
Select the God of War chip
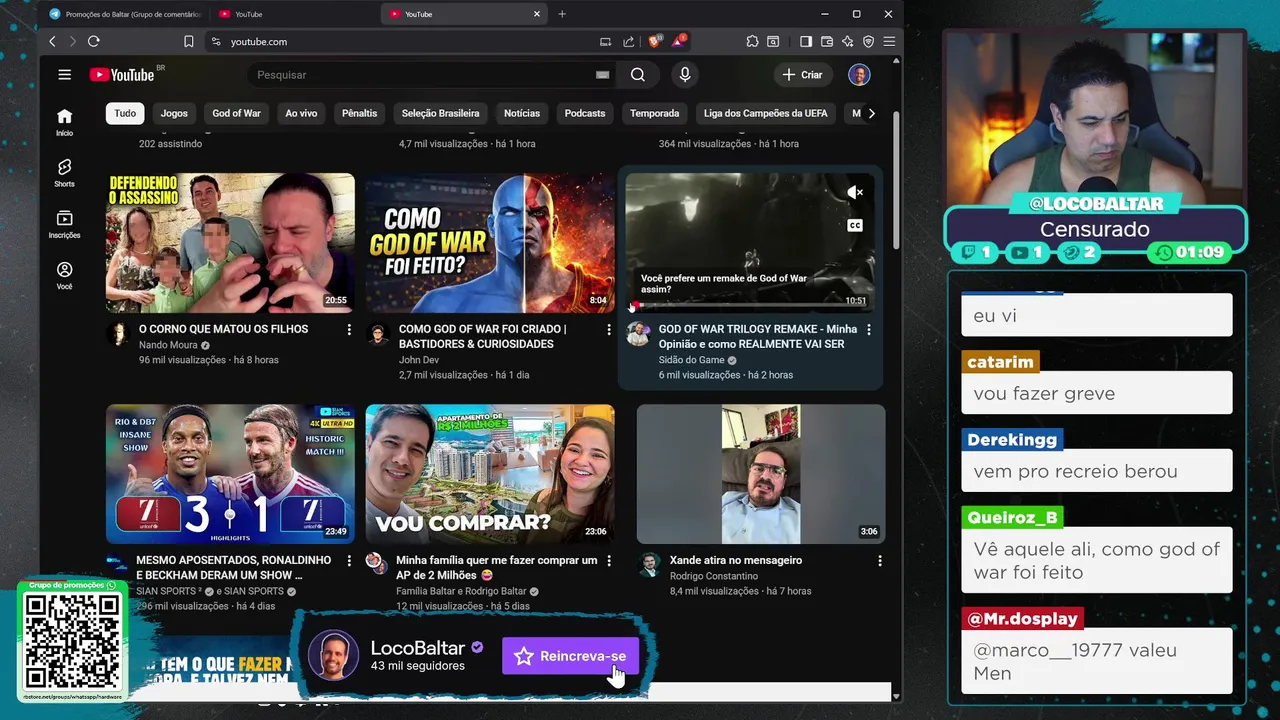coord(236,113)
